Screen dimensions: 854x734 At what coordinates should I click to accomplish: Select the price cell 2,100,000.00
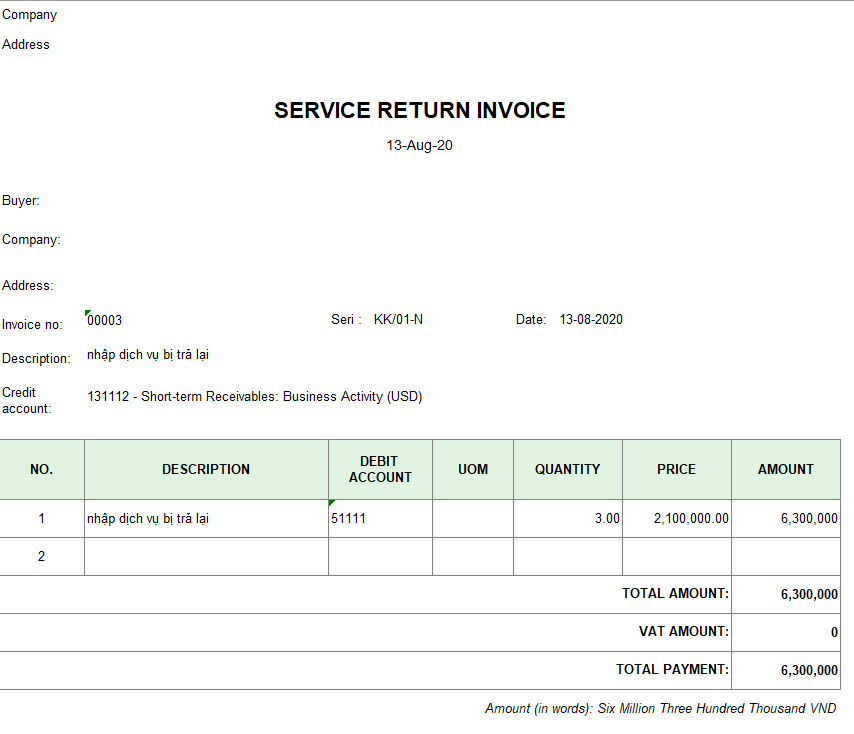[x=676, y=519]
